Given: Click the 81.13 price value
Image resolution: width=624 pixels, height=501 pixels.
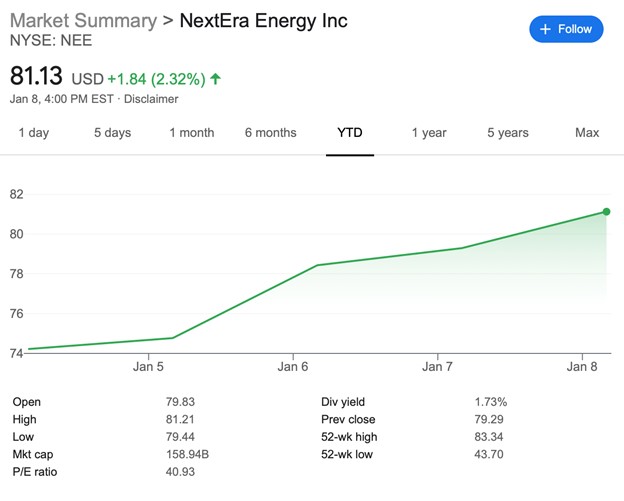Looking at the screenshot, I should [x=36, y=76].
